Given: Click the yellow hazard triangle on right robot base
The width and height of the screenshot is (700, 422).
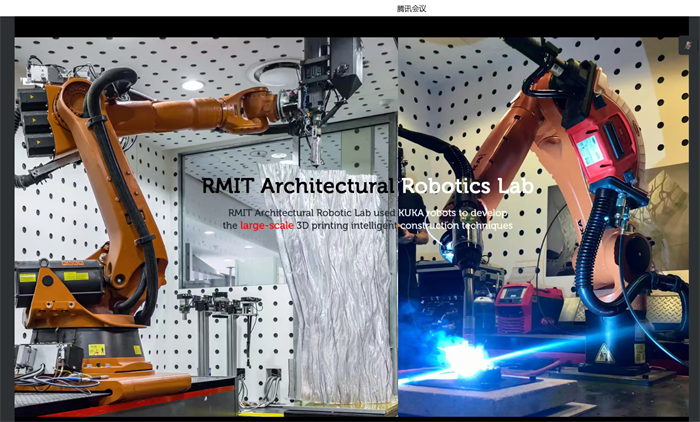Looking at the screenshot, I should (x=604, y=354).
